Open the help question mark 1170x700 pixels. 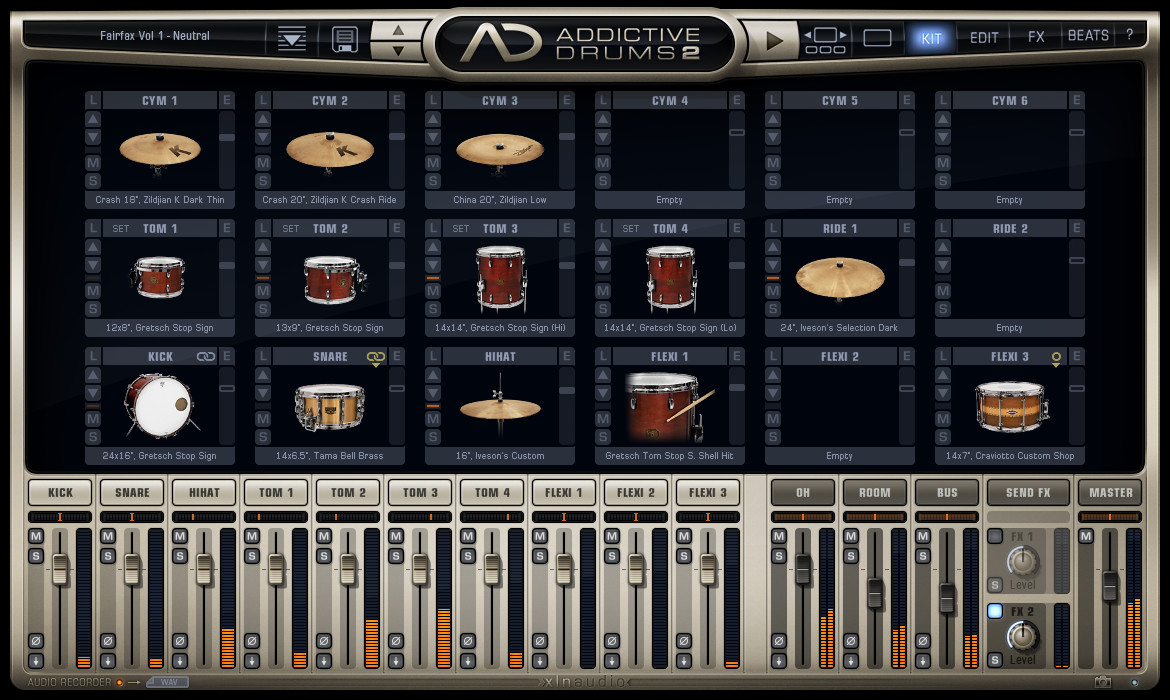1130,34
